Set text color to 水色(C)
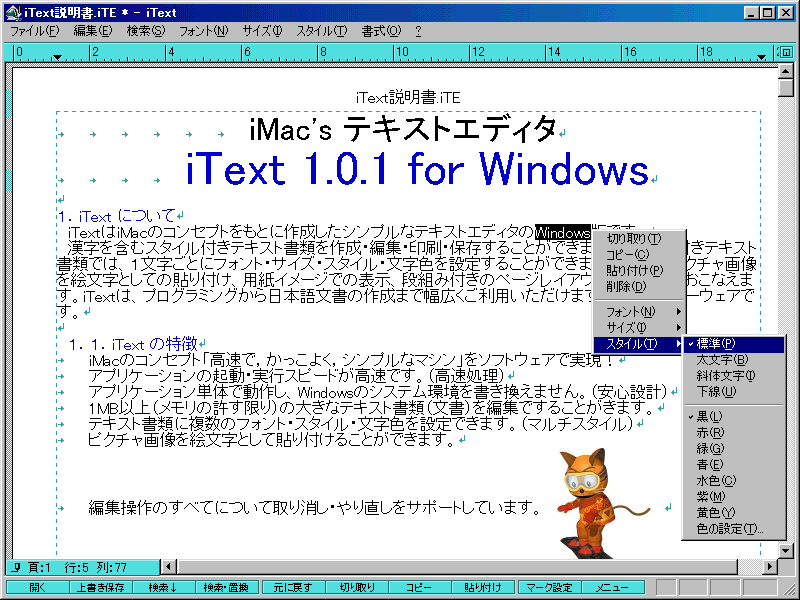 coord(734,481)
